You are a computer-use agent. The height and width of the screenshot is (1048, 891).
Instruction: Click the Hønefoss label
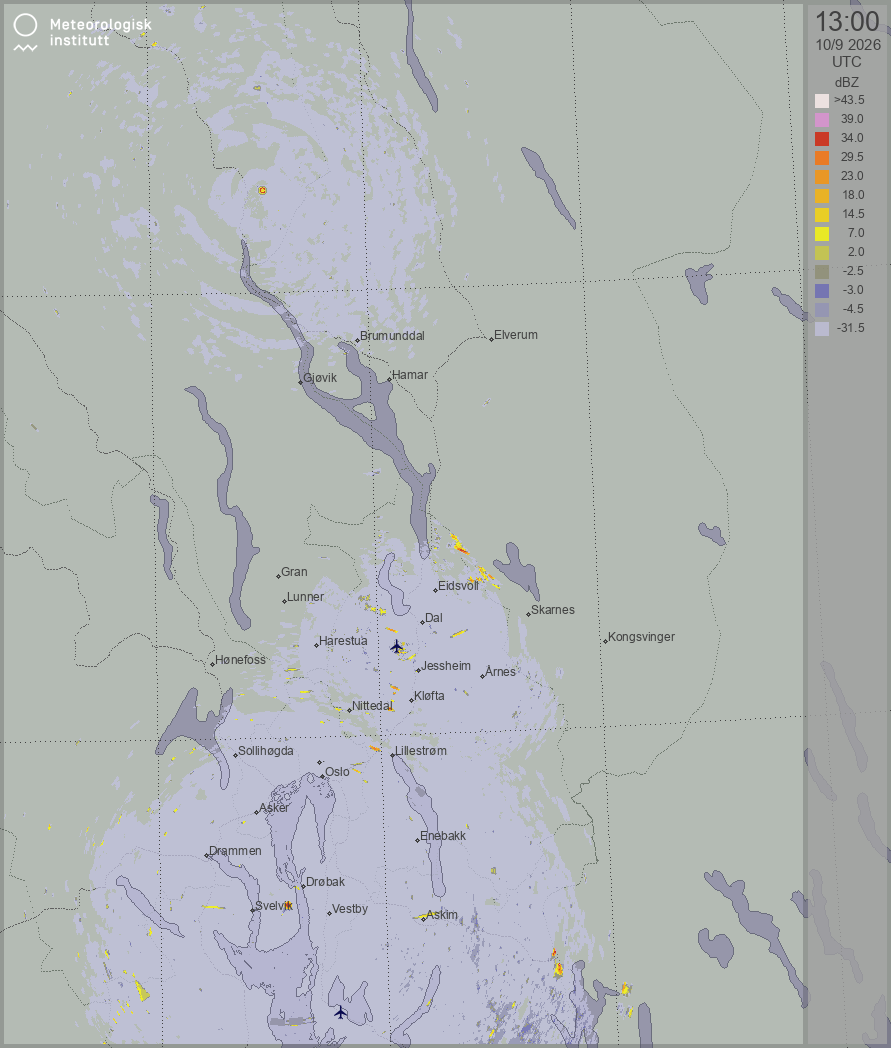point(240,660)
